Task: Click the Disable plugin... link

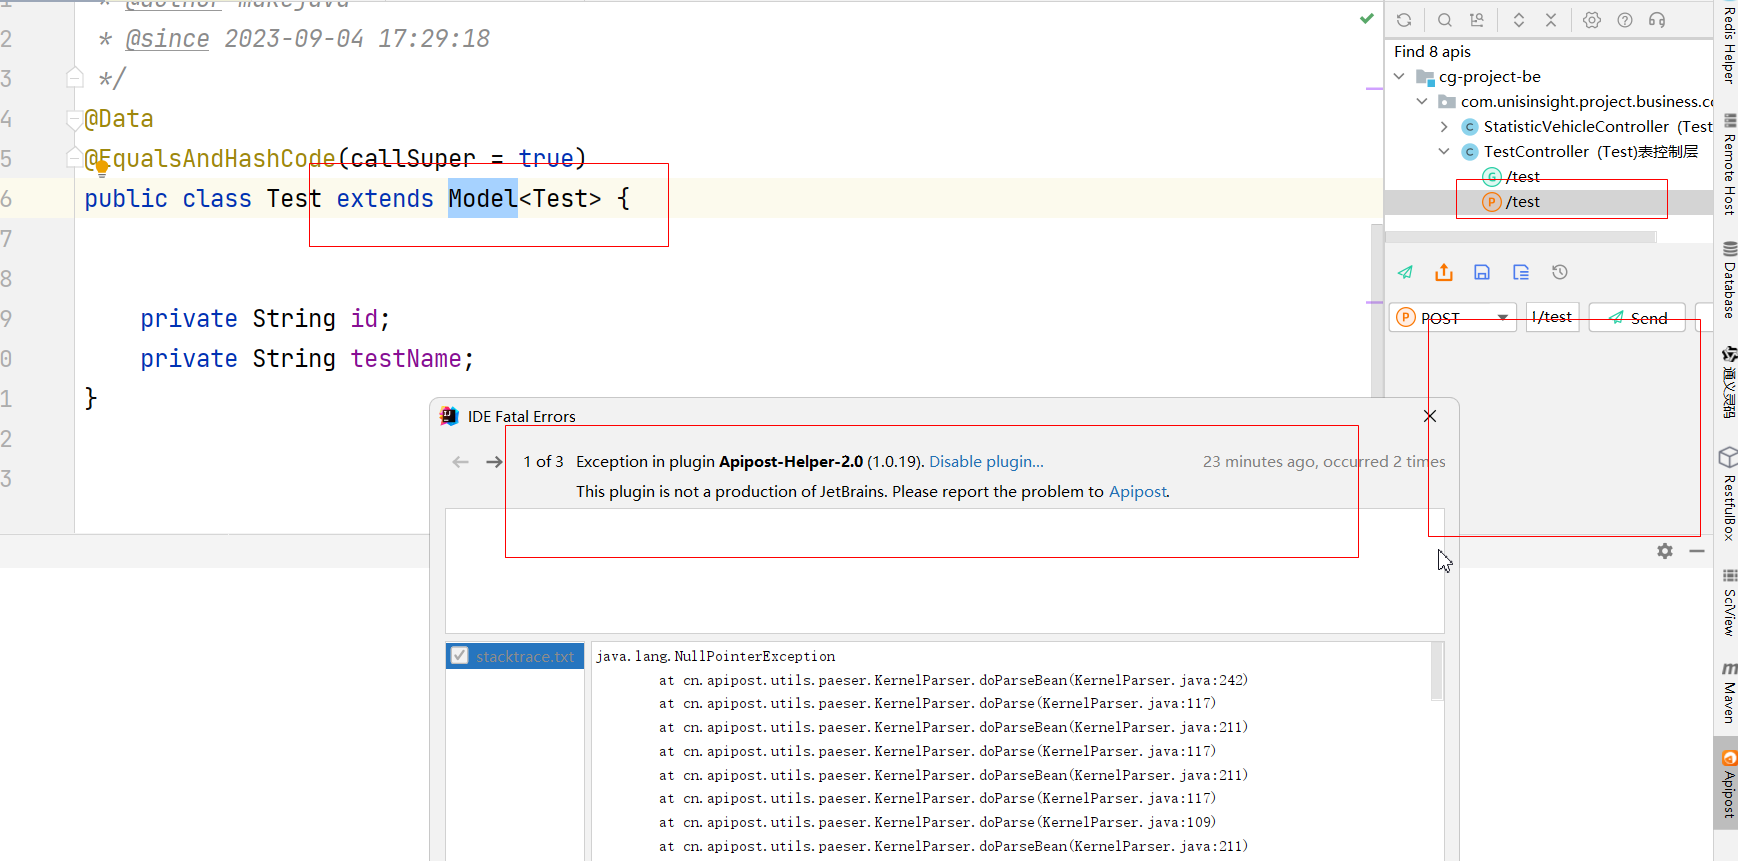Action: coord(986,462)
